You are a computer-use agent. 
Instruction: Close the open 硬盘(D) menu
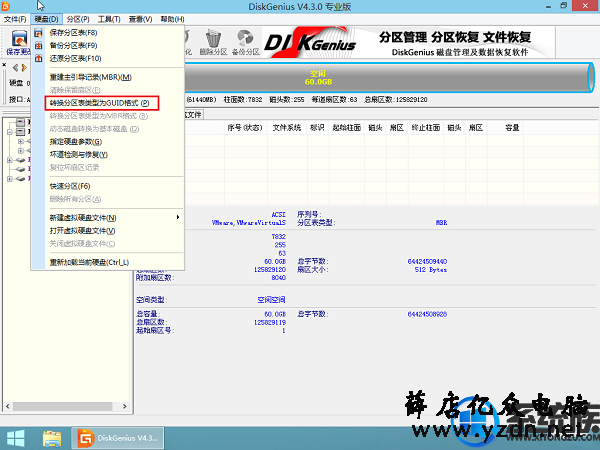point(46,19)
